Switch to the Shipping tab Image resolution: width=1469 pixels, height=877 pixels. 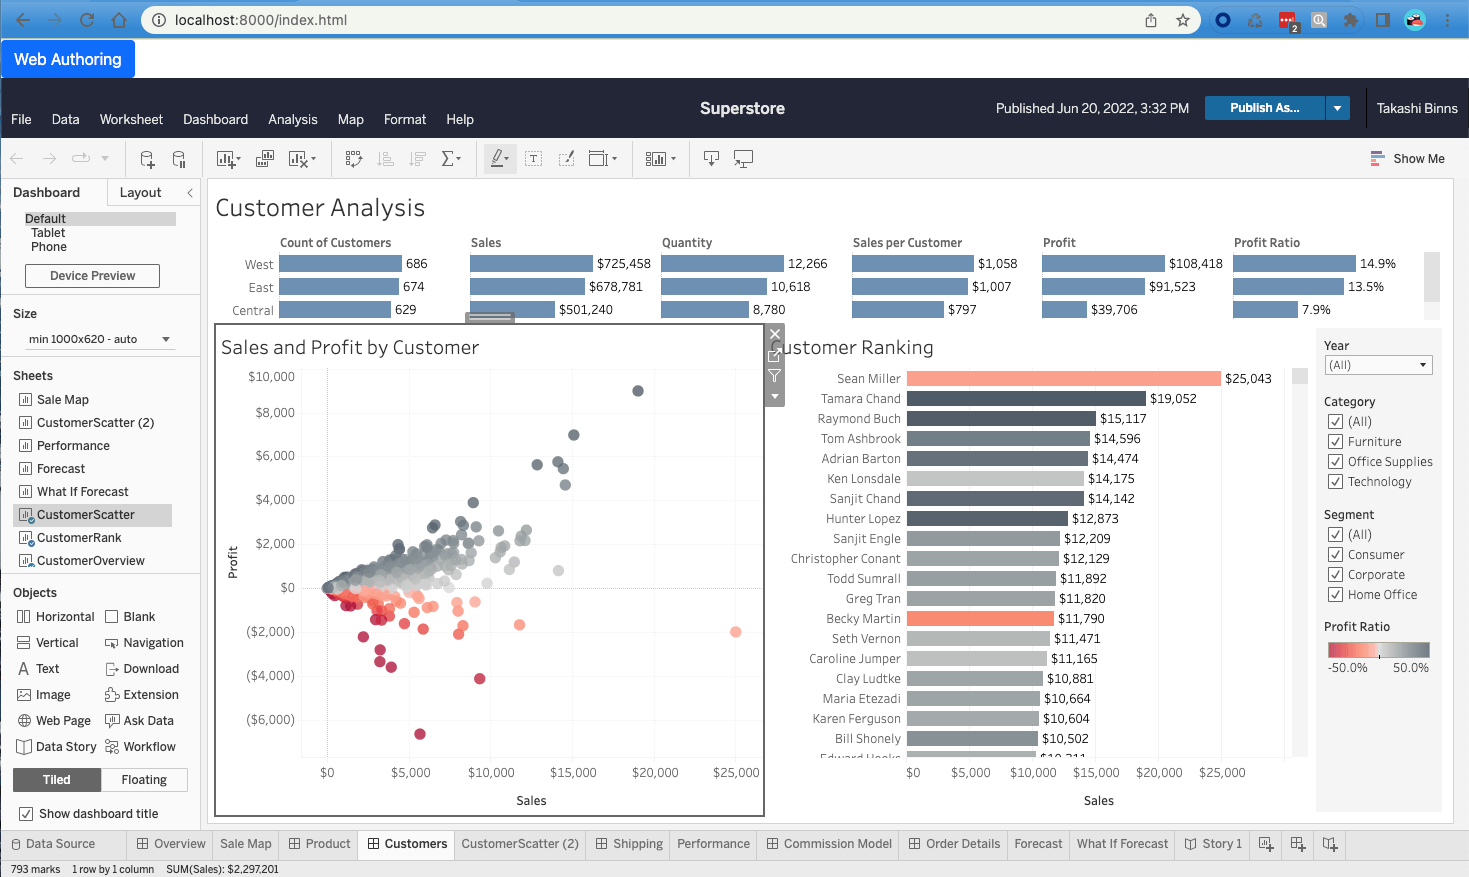pos(630,844)
